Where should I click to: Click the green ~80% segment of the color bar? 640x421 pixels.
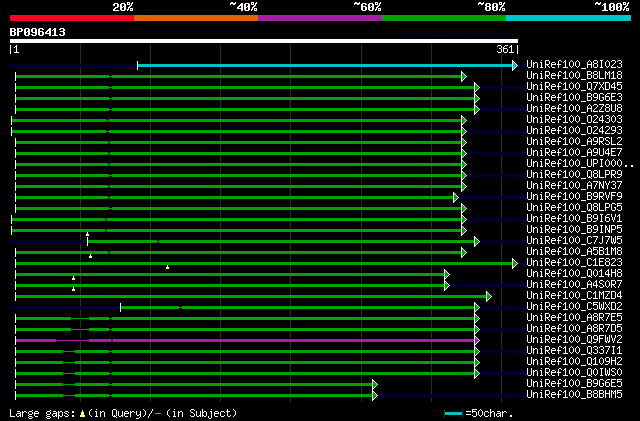444,18
